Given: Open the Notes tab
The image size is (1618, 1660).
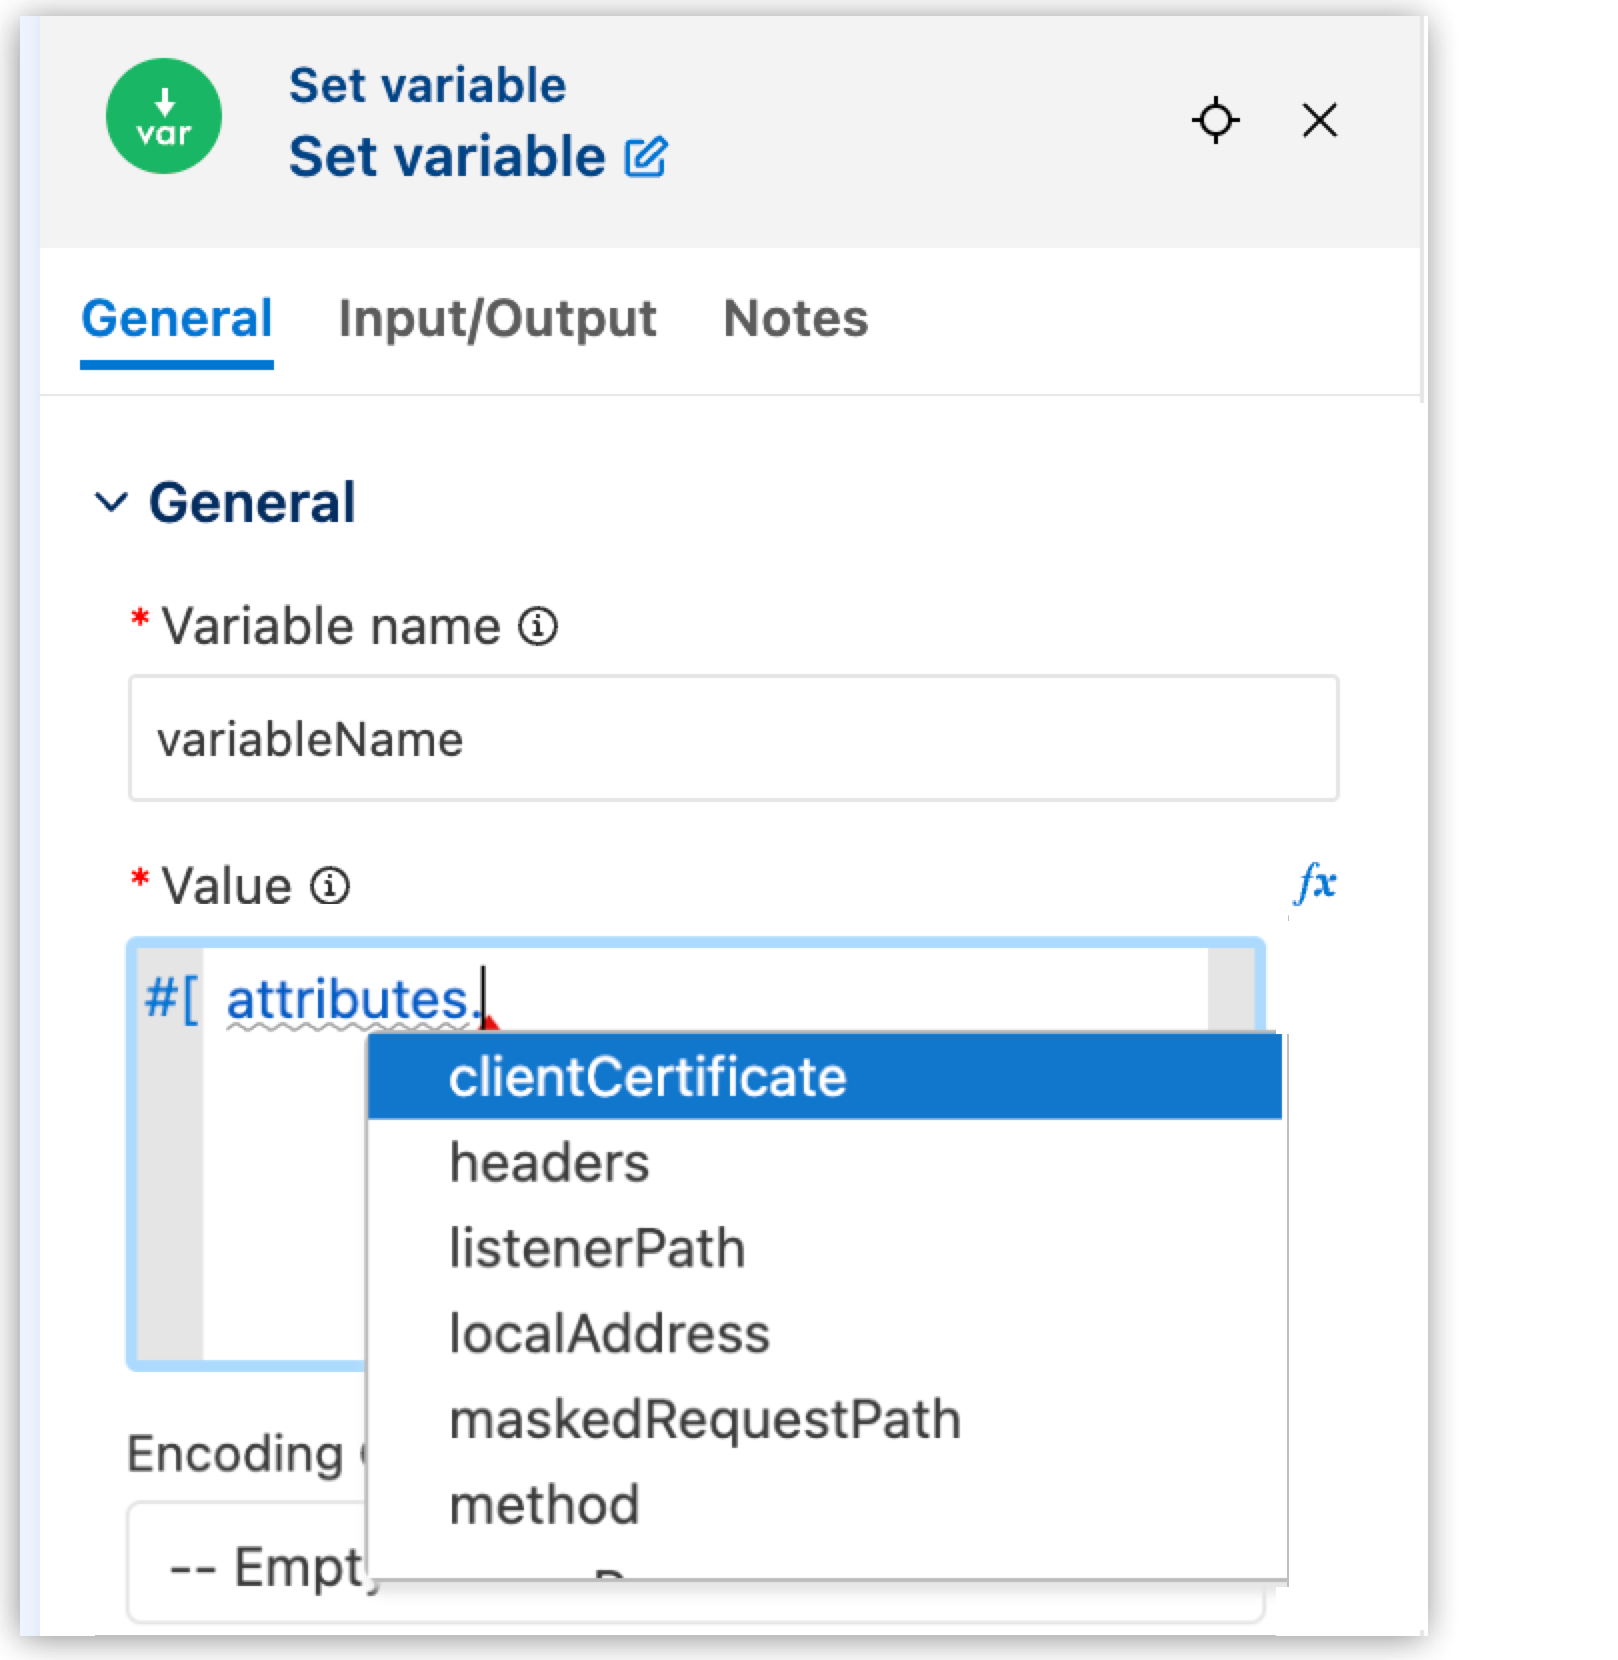Looking at the screenshot, I should [x=796, y=319].
